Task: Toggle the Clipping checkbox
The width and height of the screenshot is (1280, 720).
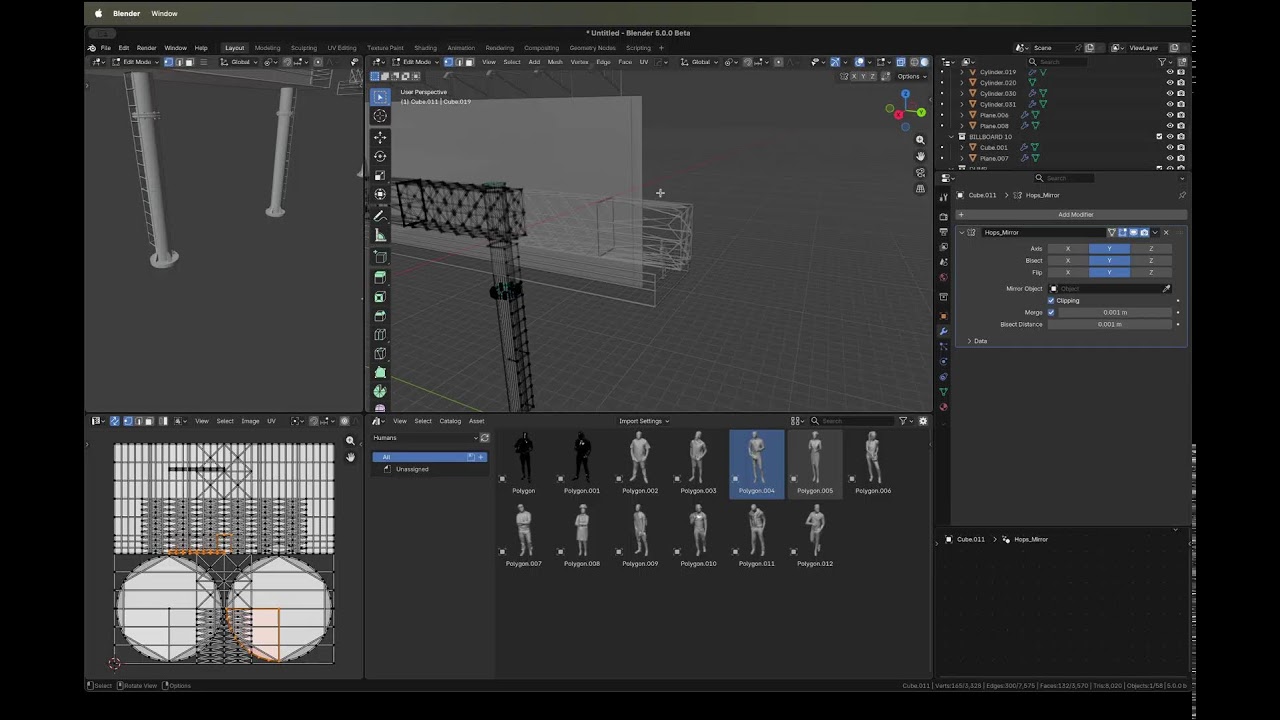Action: tap(1051, 300)
